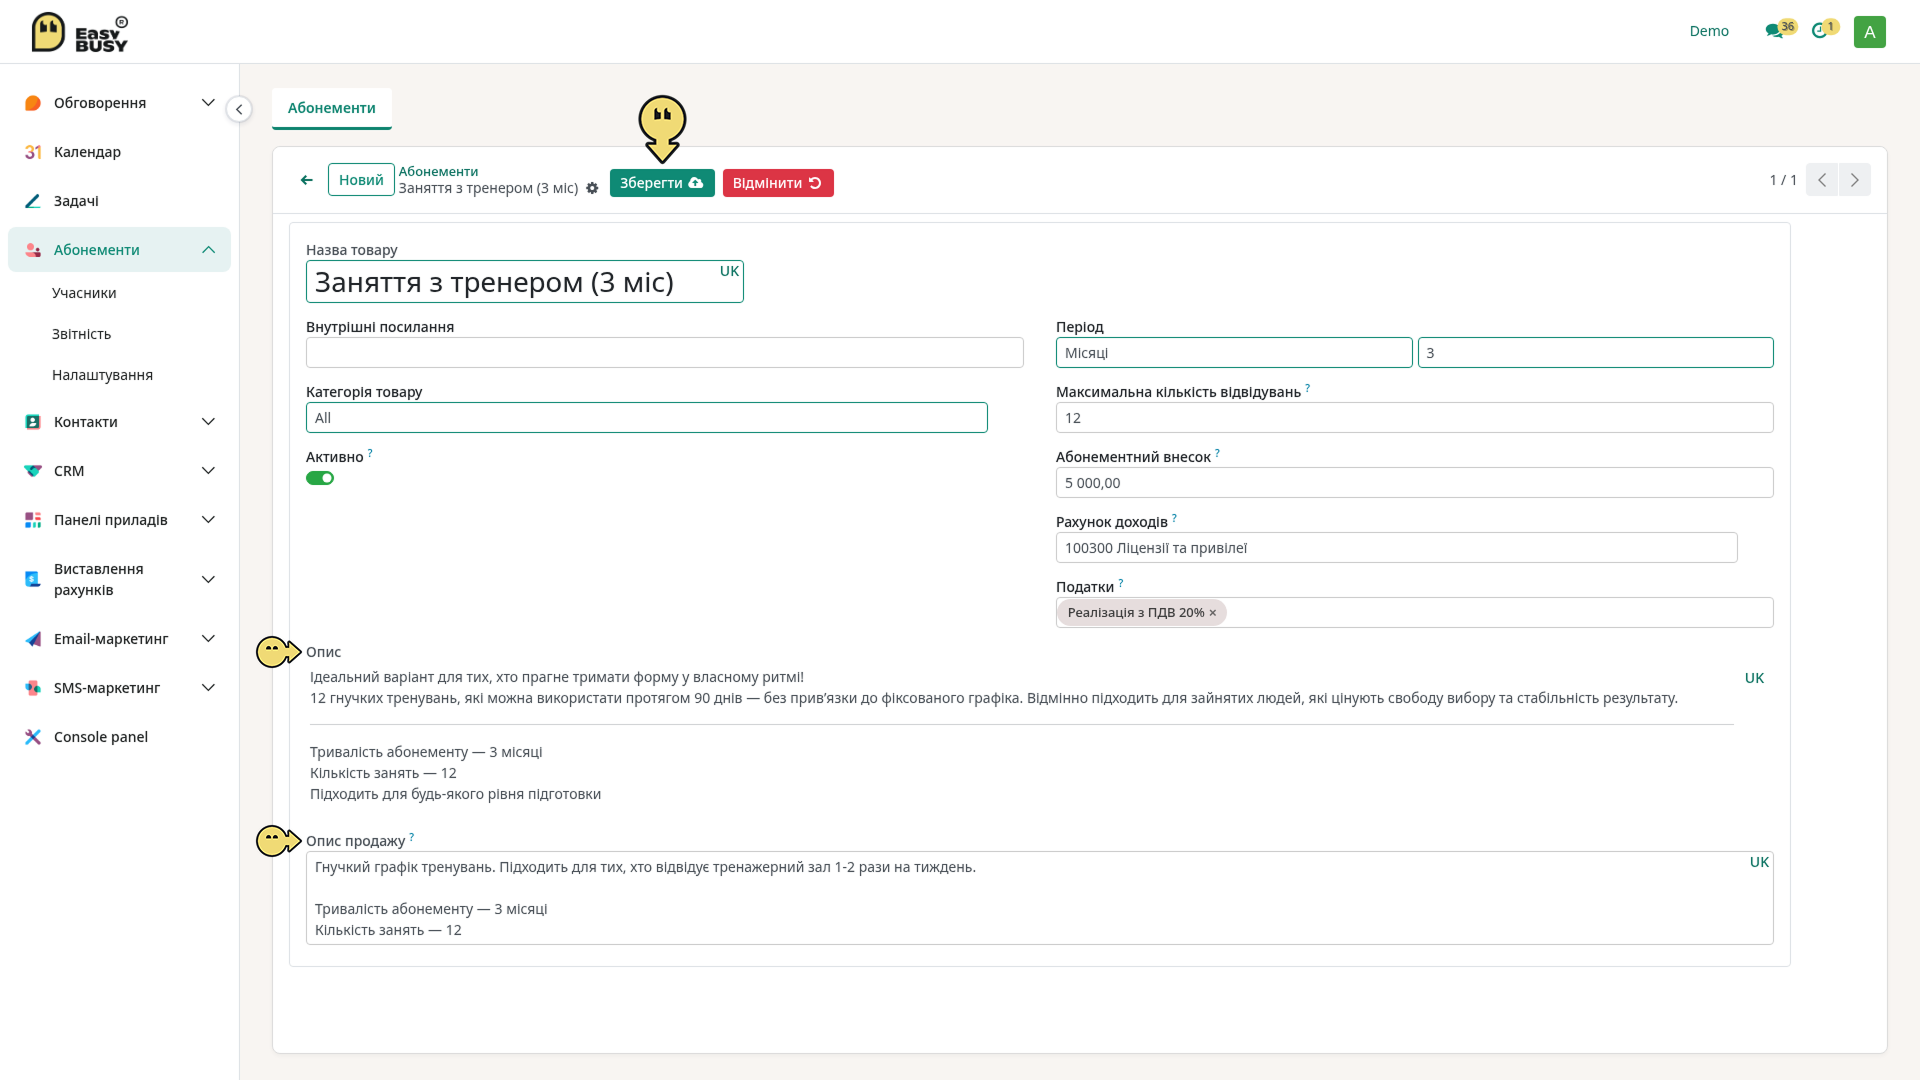
Task: Remove the Реалізація з ПДВ 20% tax tag
Action: pyautogui.click(x=1213, y=613)
